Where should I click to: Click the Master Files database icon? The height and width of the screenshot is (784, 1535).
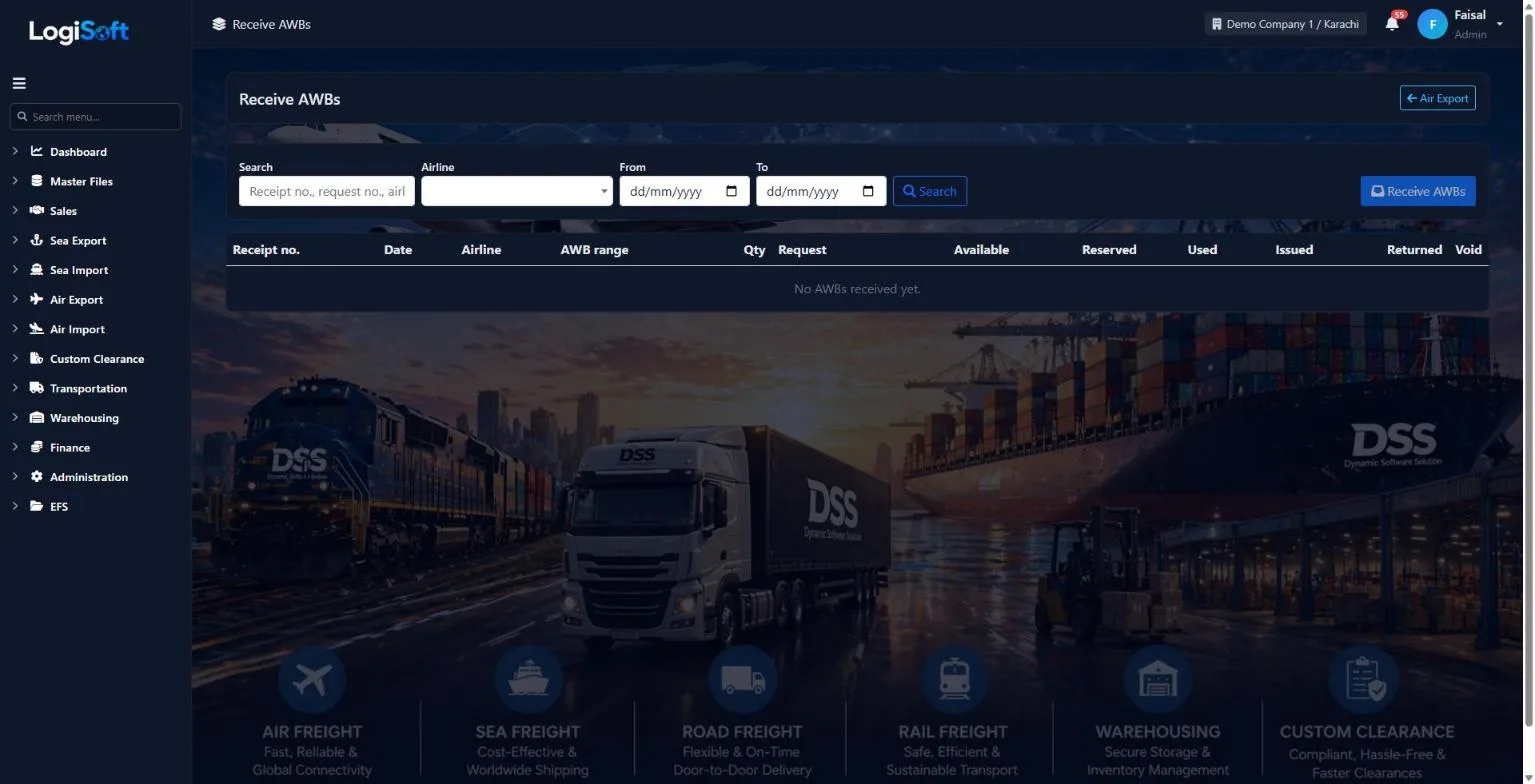click(x=37, y=181)
